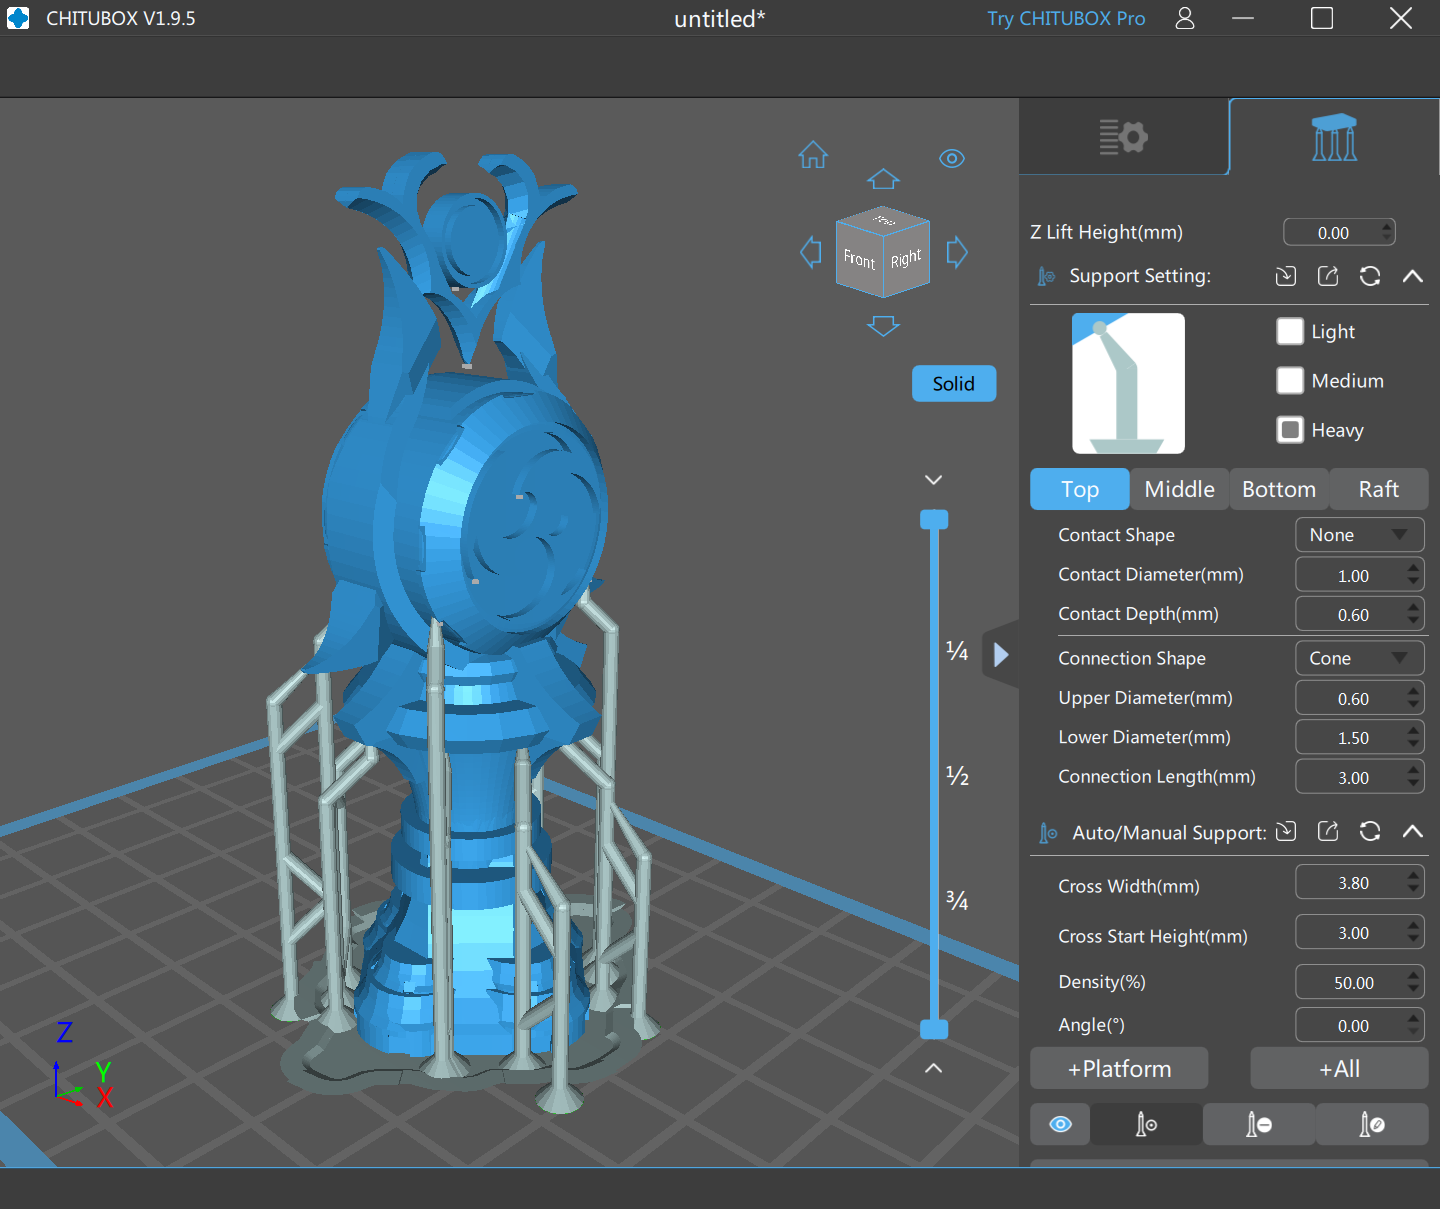Rotate view left with left arrow

click(811, 252)
